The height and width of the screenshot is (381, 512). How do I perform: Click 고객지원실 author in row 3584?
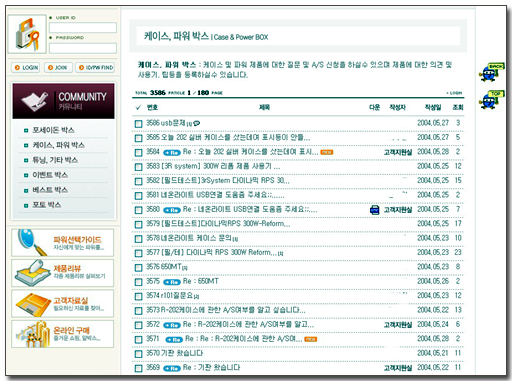[398, 152]
